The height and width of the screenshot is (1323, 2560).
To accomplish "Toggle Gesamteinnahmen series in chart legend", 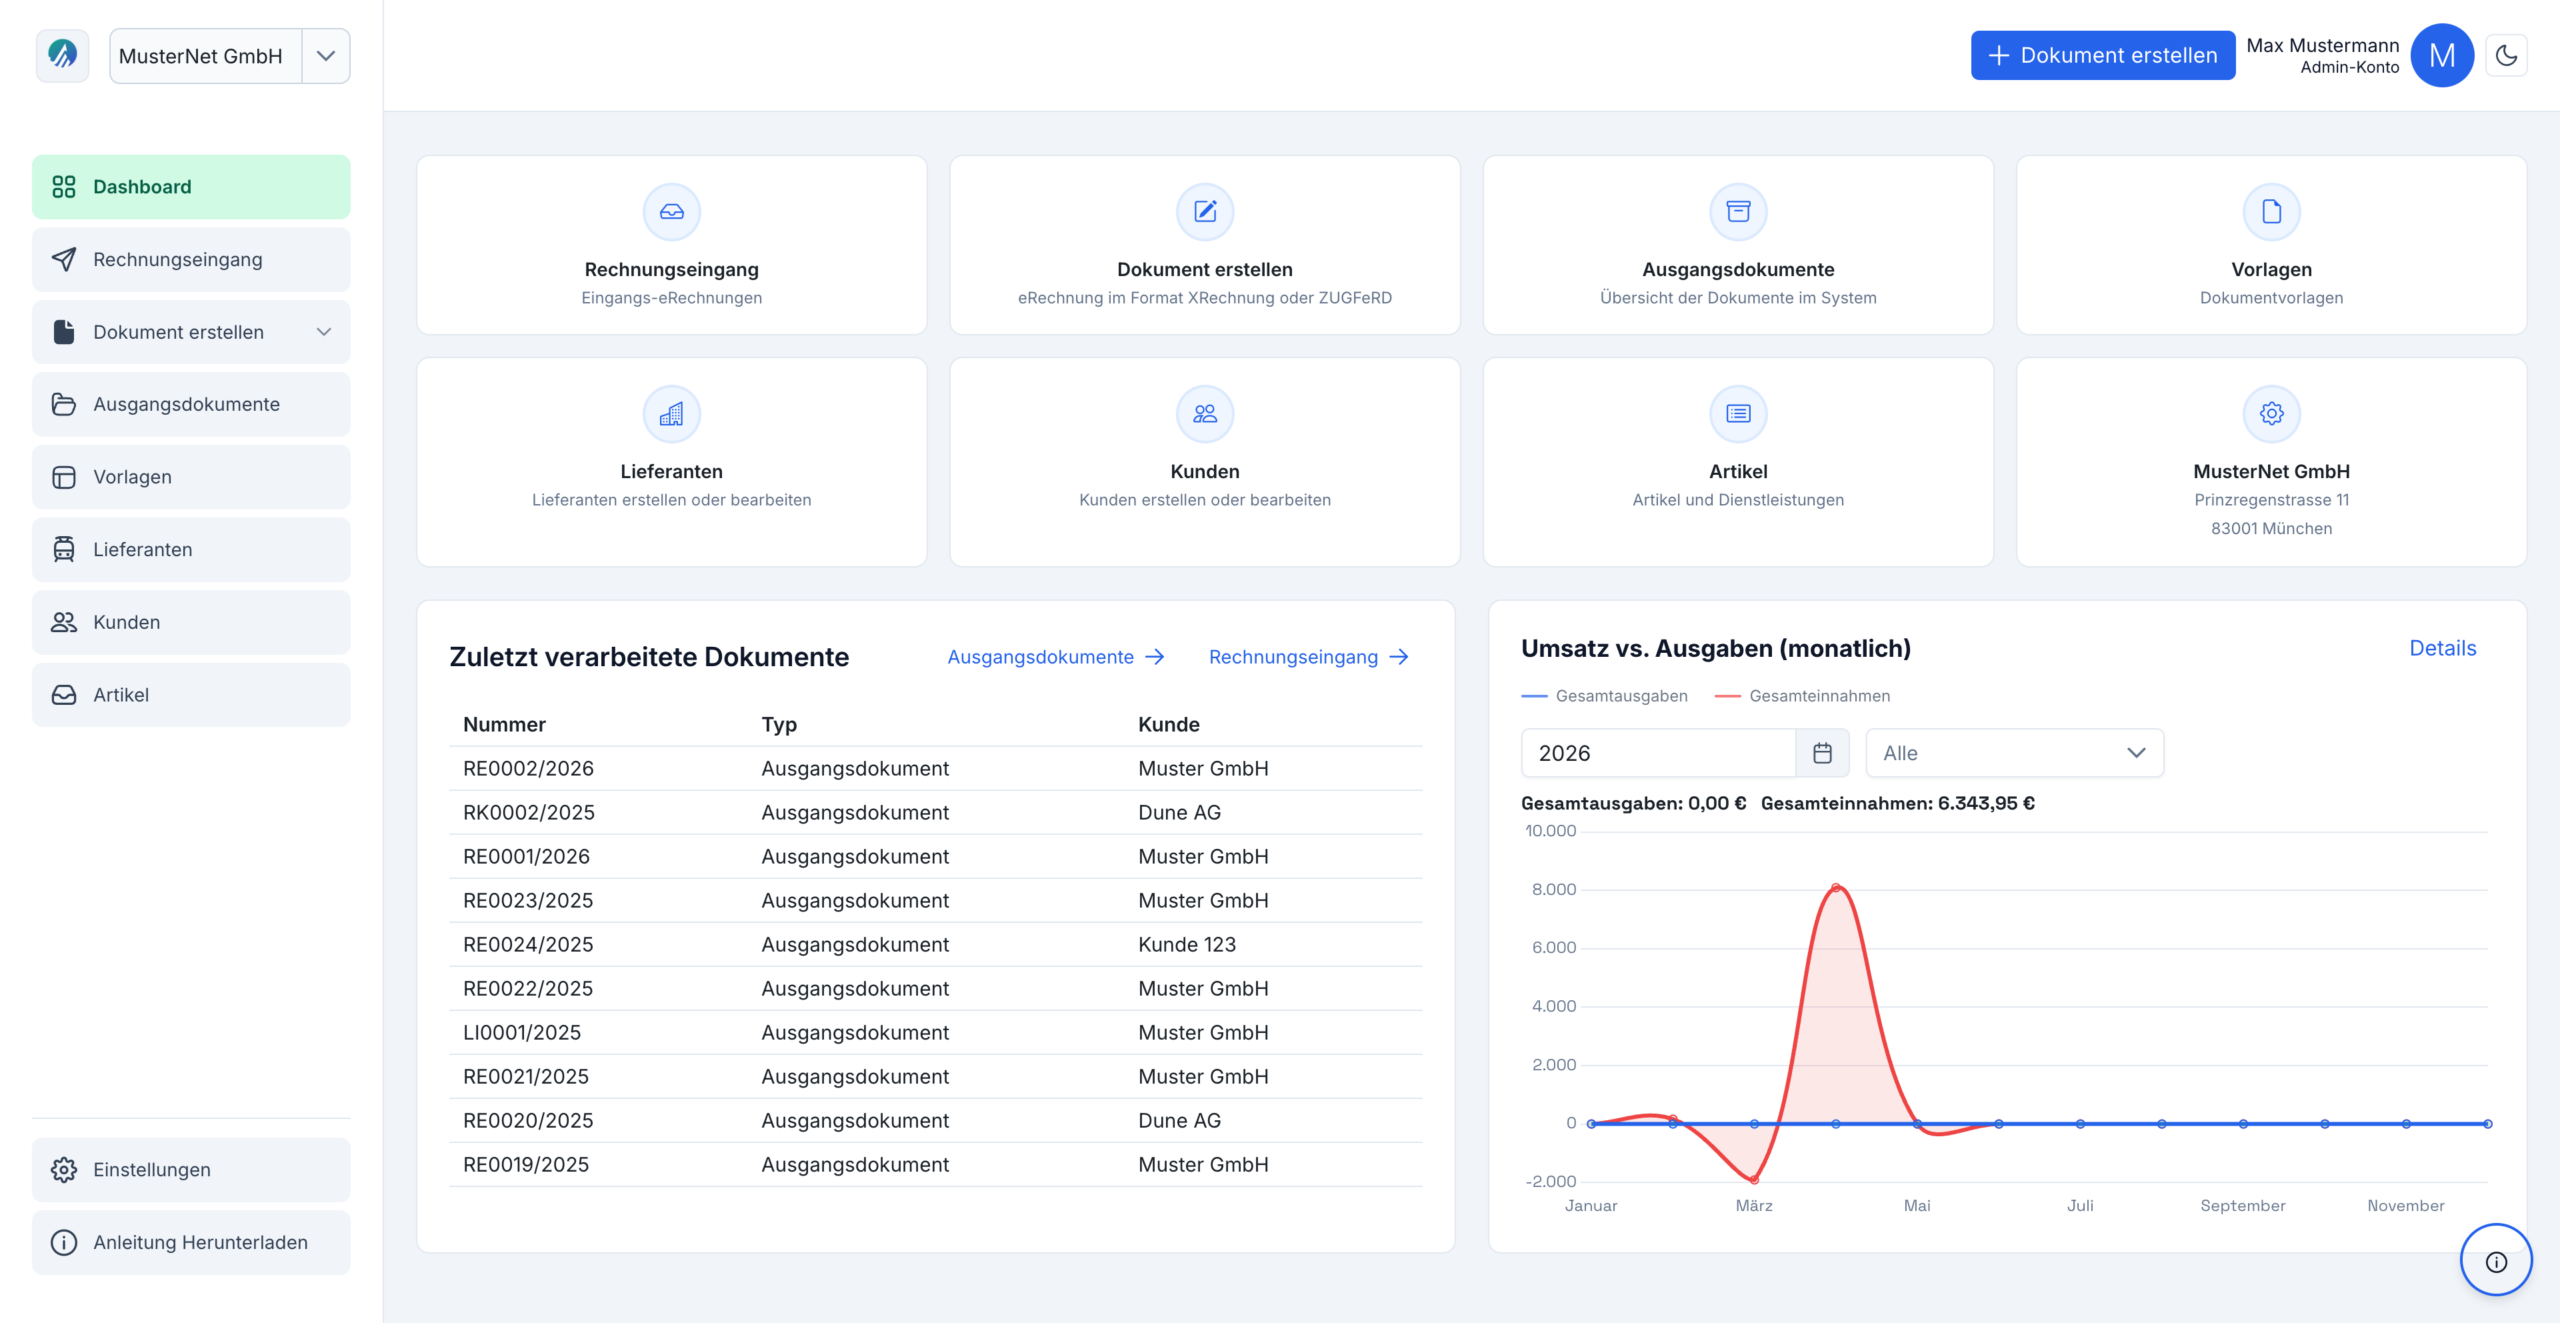I will tap(1802, 696).
